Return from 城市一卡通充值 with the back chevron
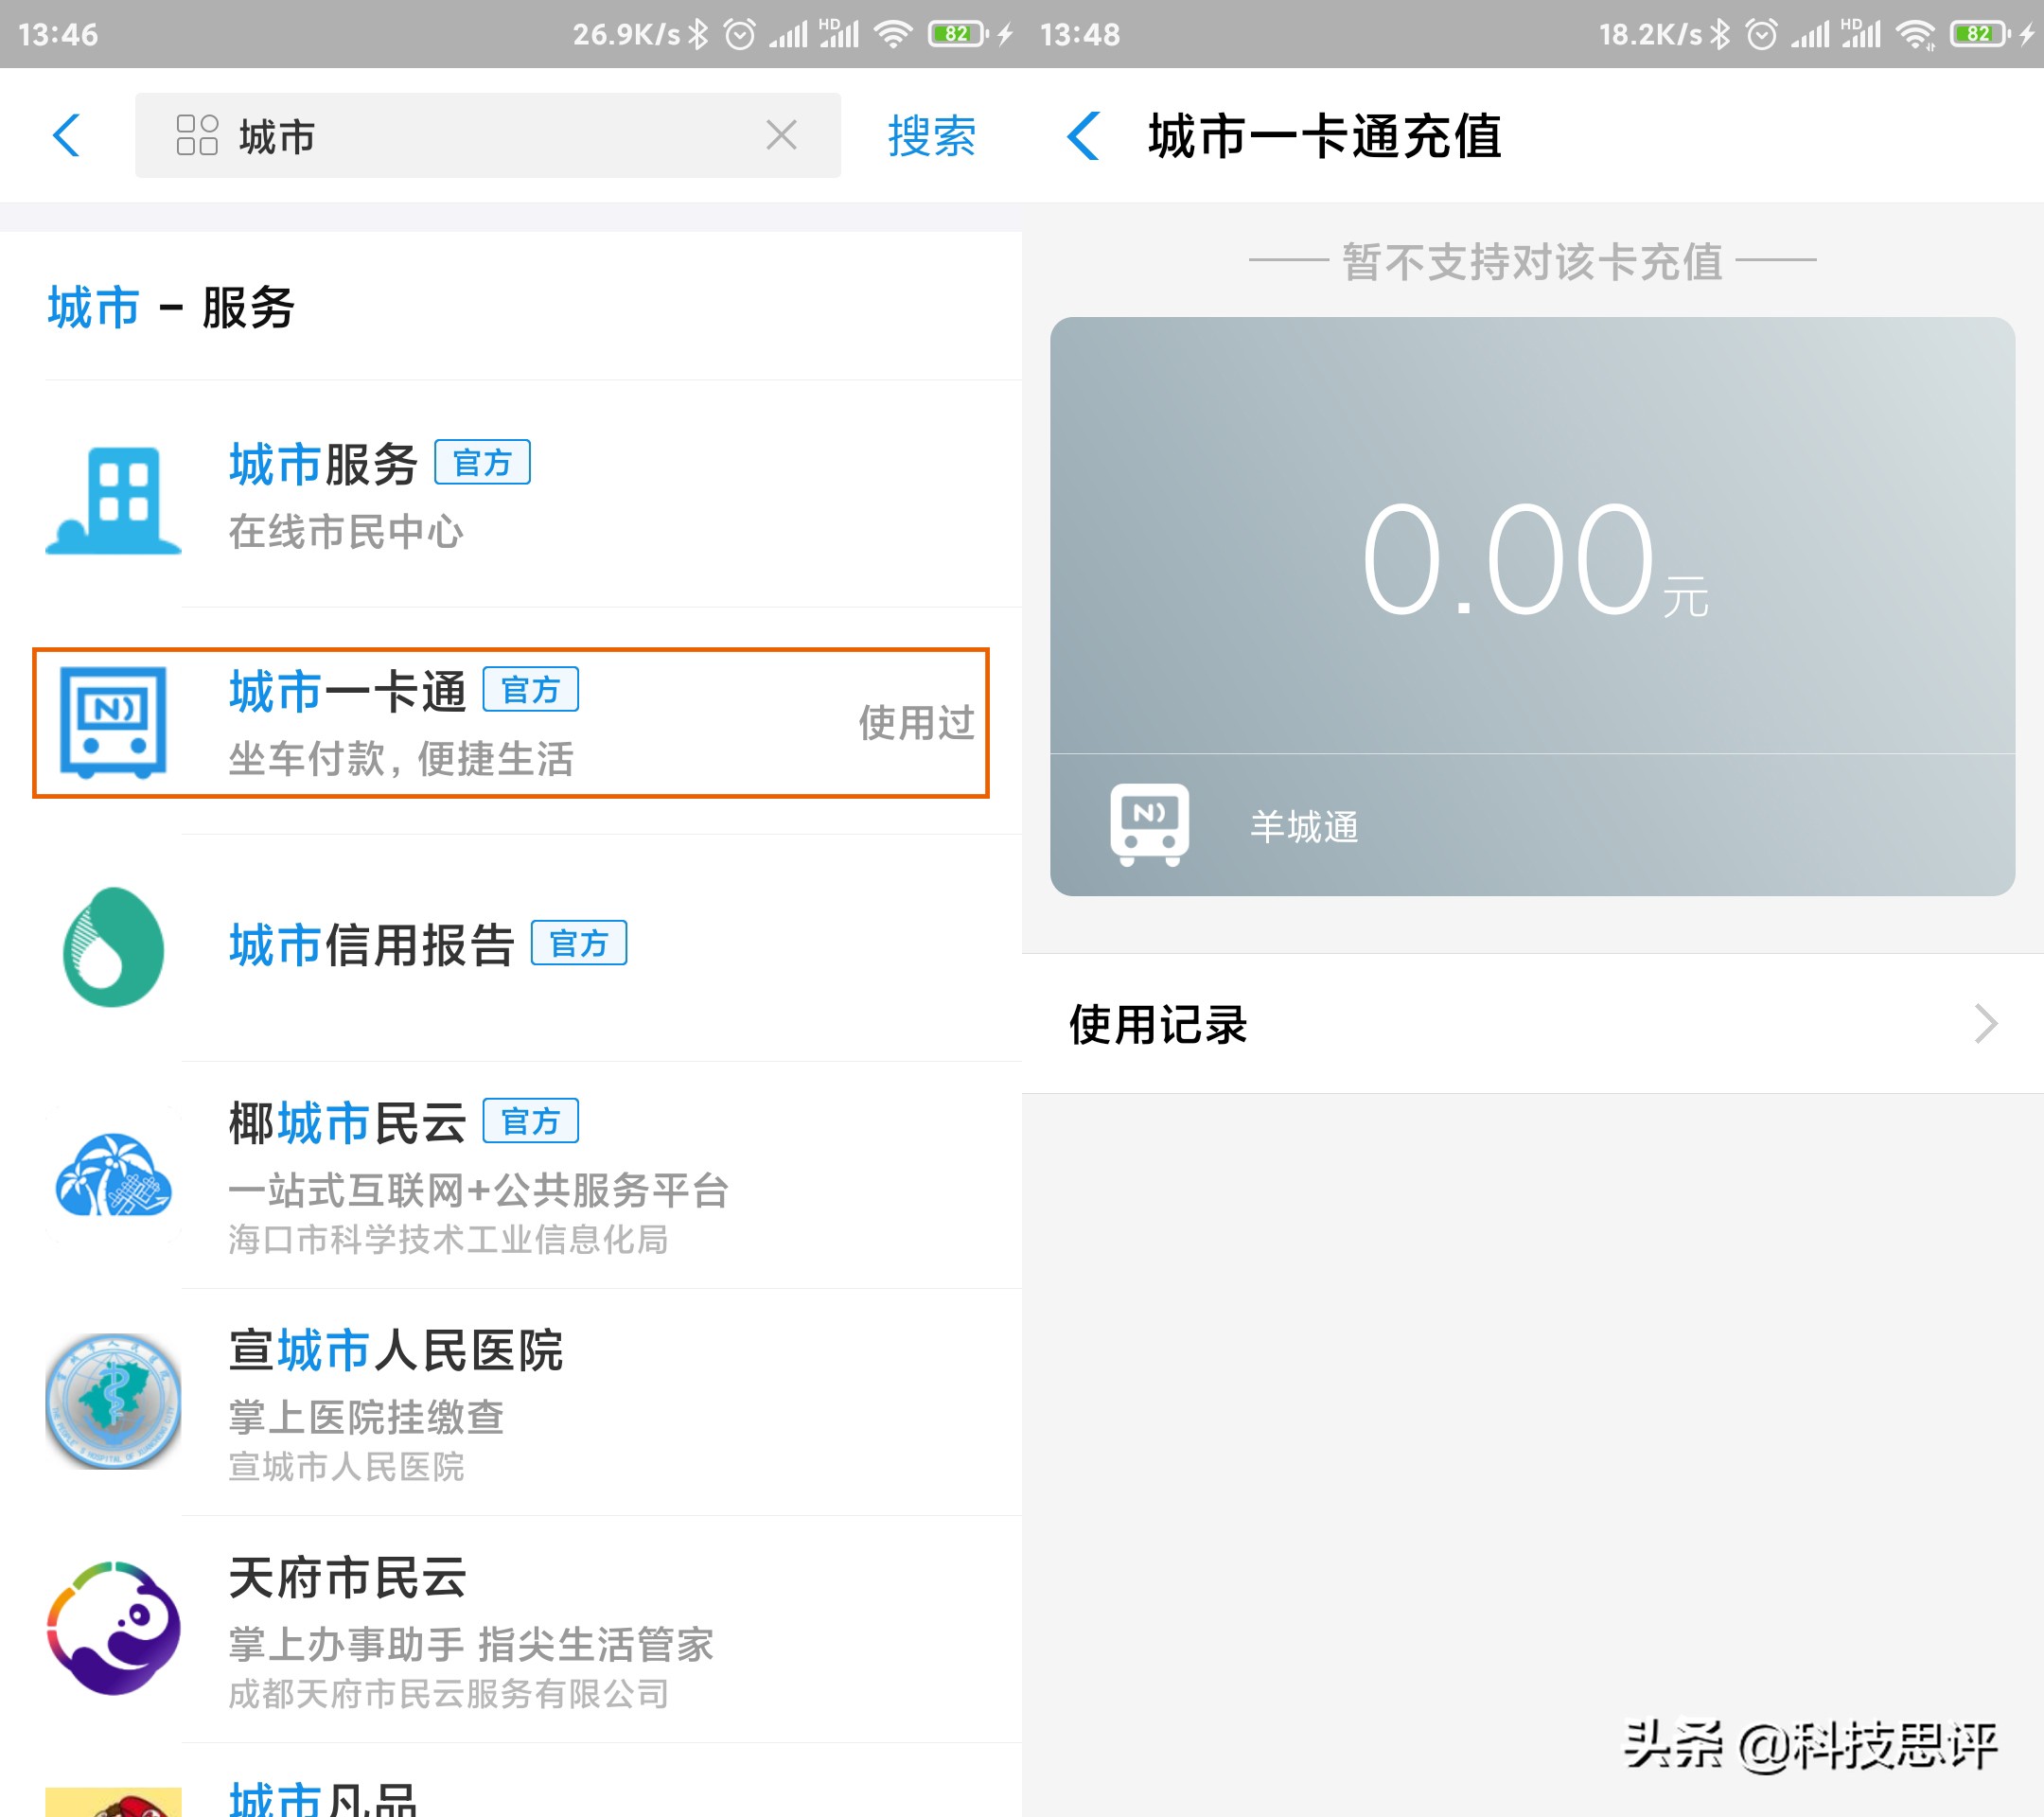Image resolution: width=2044 pixels, height=1817 pixels. point(1085,139)
